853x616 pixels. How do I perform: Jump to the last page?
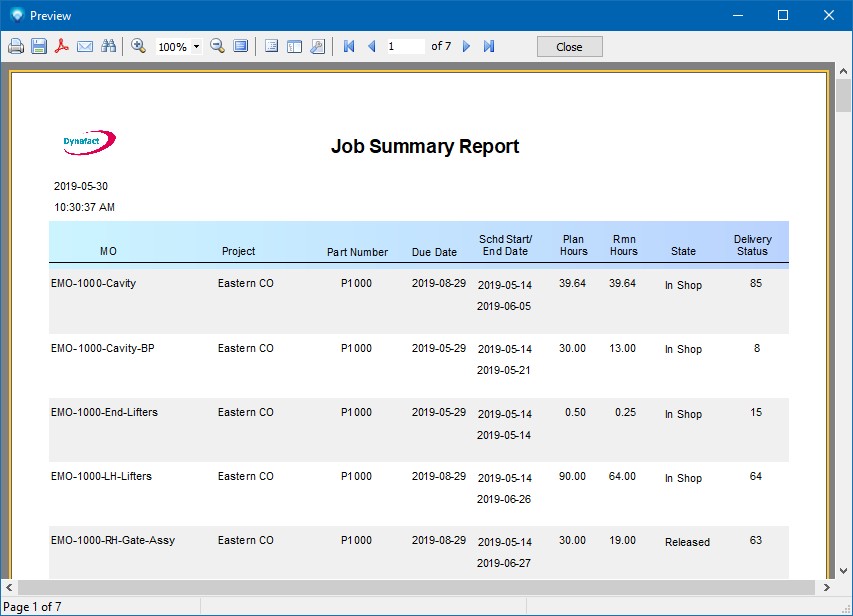click(x=489, y=47)
